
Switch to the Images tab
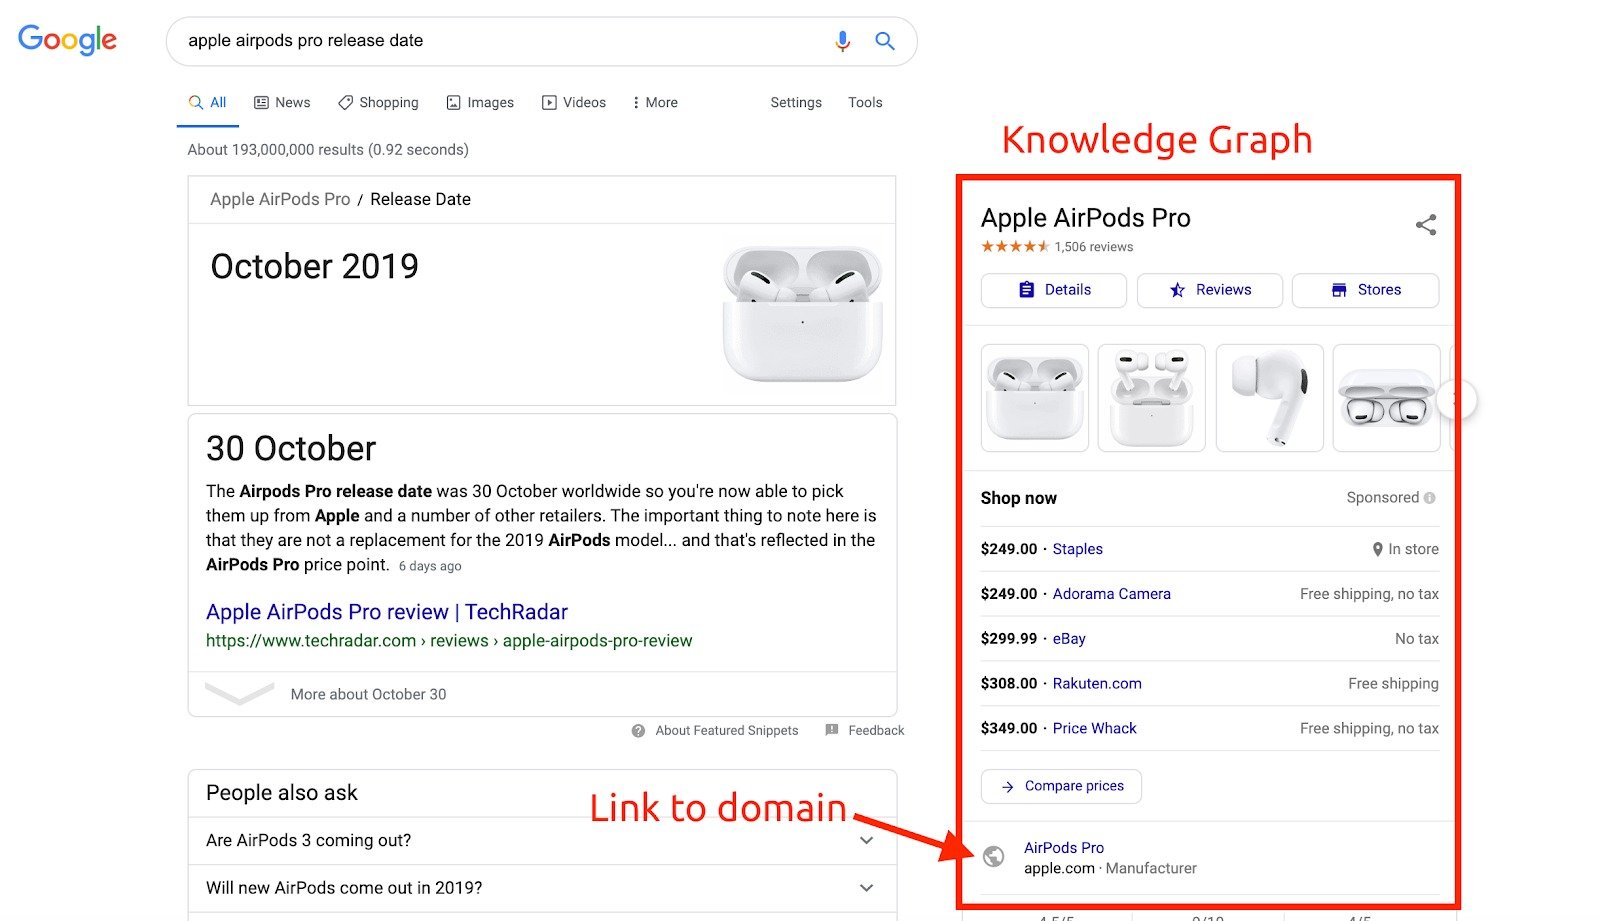480,102
